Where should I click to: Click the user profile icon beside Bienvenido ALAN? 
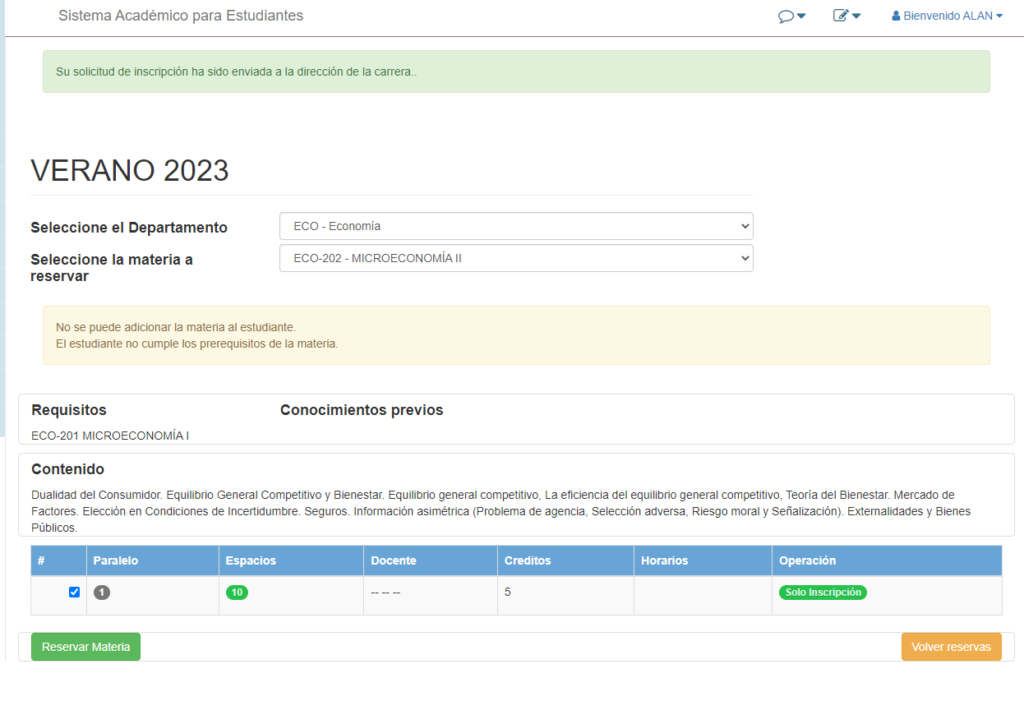896,16
